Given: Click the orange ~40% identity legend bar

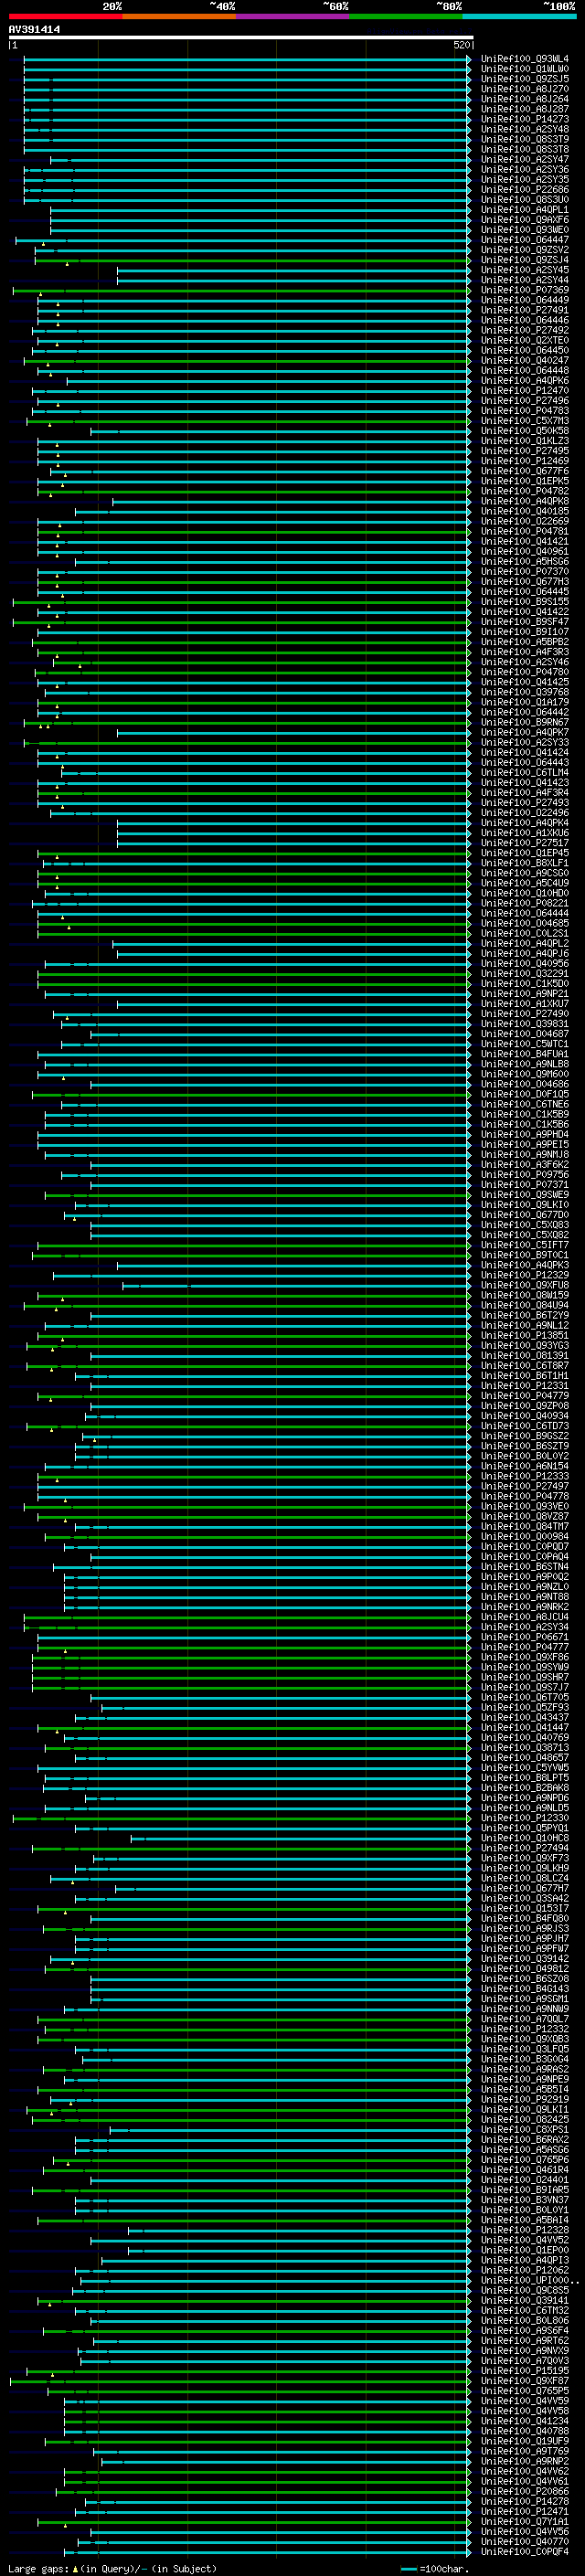Looking at the screenshot, I should 179,16.
